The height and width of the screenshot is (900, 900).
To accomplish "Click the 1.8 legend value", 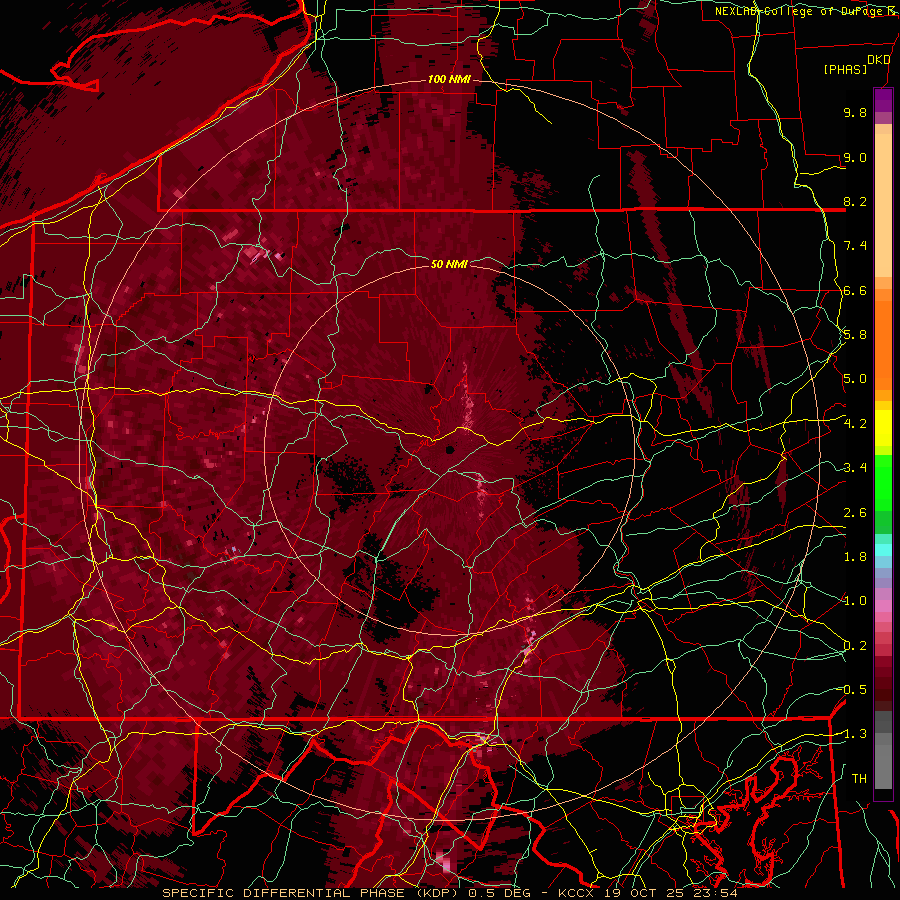I will click(x=855, y=557).
